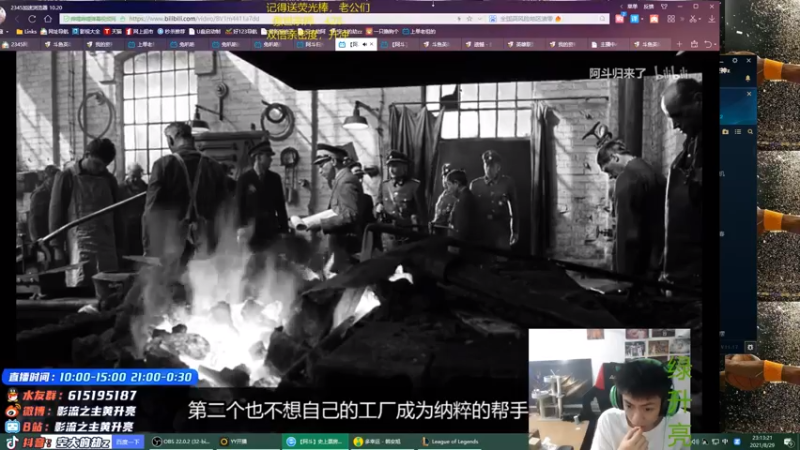Viewport: 800px width, 450px height.
Task: Switch to the 主播中 tab
Action: [607, 44]
